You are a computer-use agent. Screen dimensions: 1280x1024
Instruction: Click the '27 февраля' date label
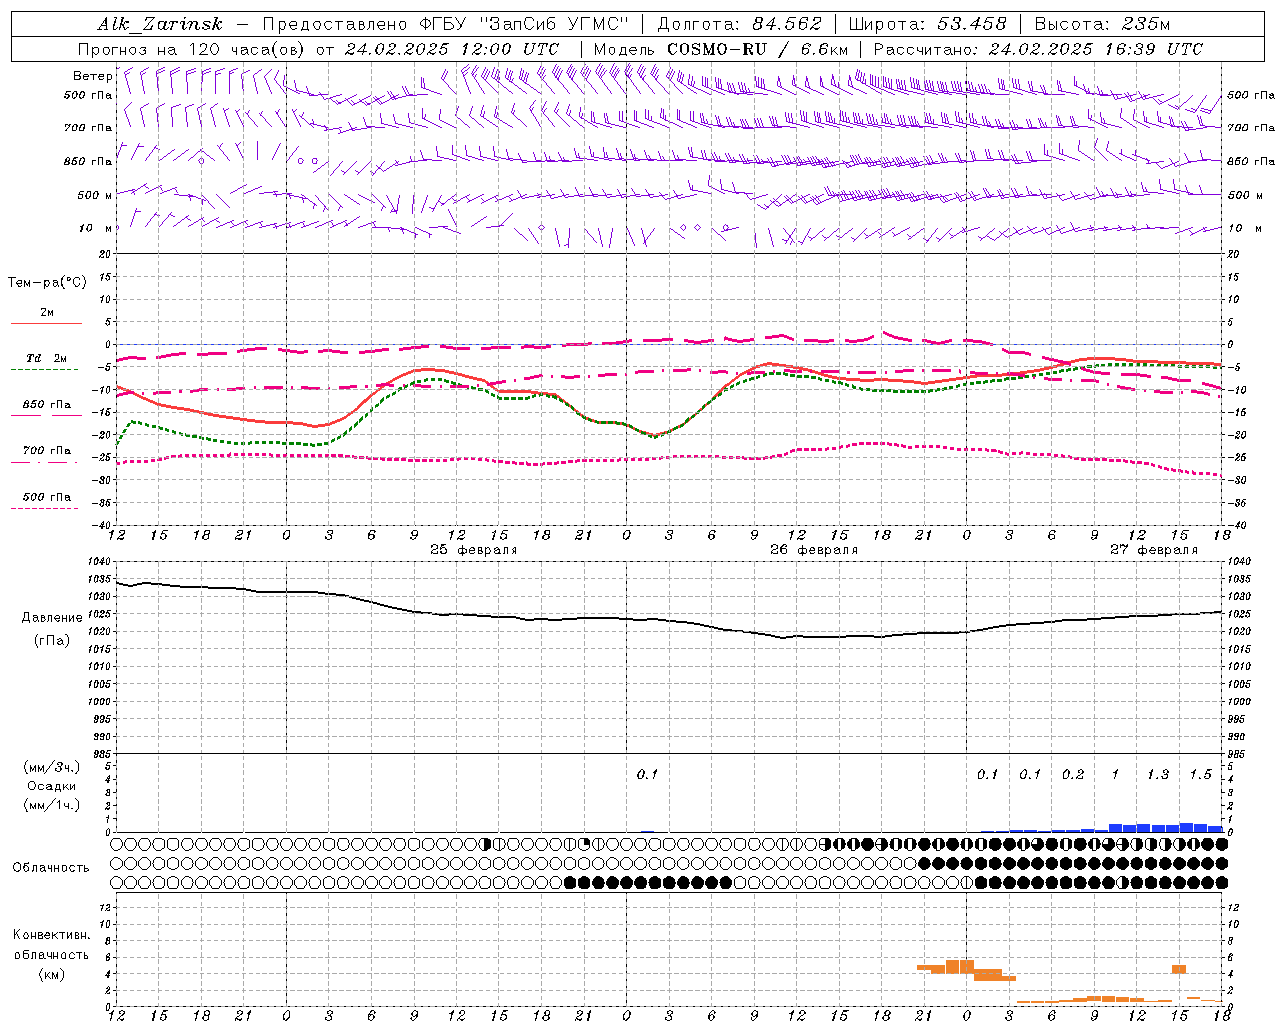(1154, 550)
